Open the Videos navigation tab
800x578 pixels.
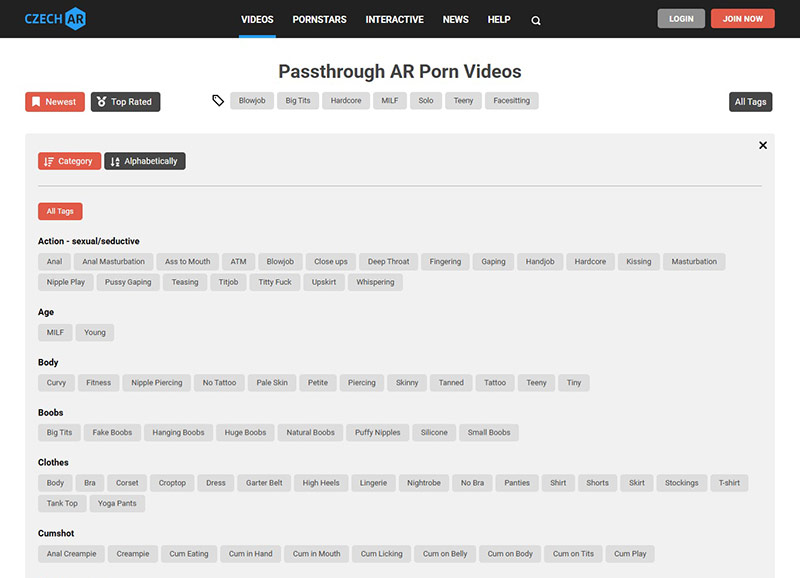coord(257,19)
